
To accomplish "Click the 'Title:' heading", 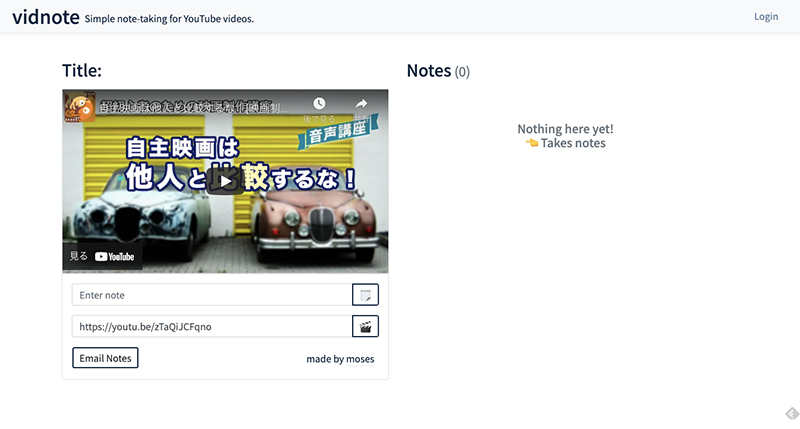I will click(82, 70).
